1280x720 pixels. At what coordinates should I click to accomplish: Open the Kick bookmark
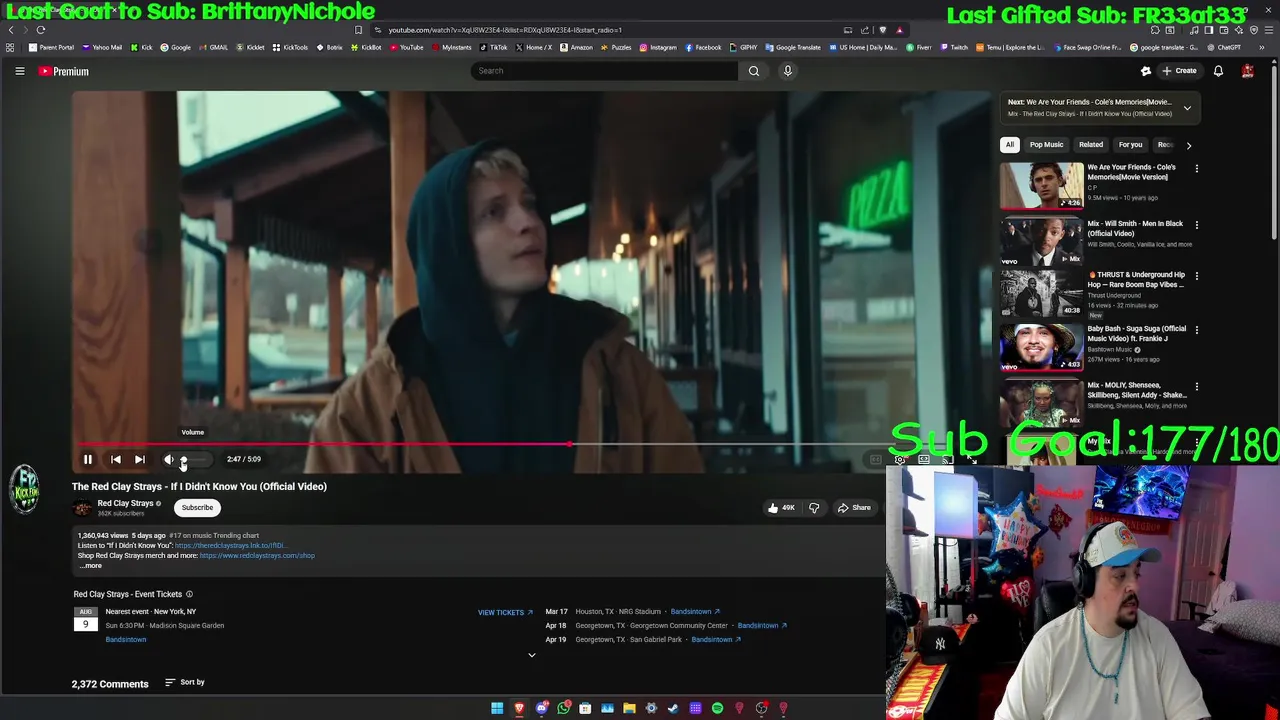click(141, 47)
